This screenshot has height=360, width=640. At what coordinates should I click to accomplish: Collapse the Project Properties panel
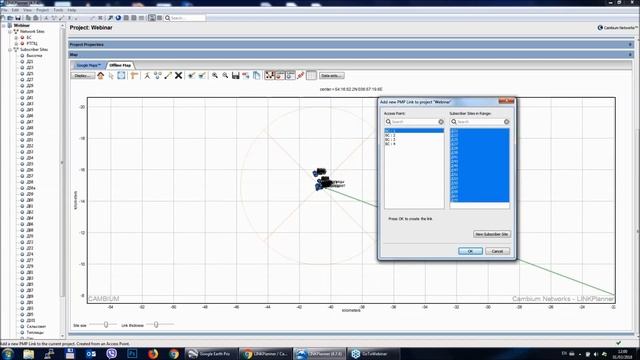[x=630, y=44]
